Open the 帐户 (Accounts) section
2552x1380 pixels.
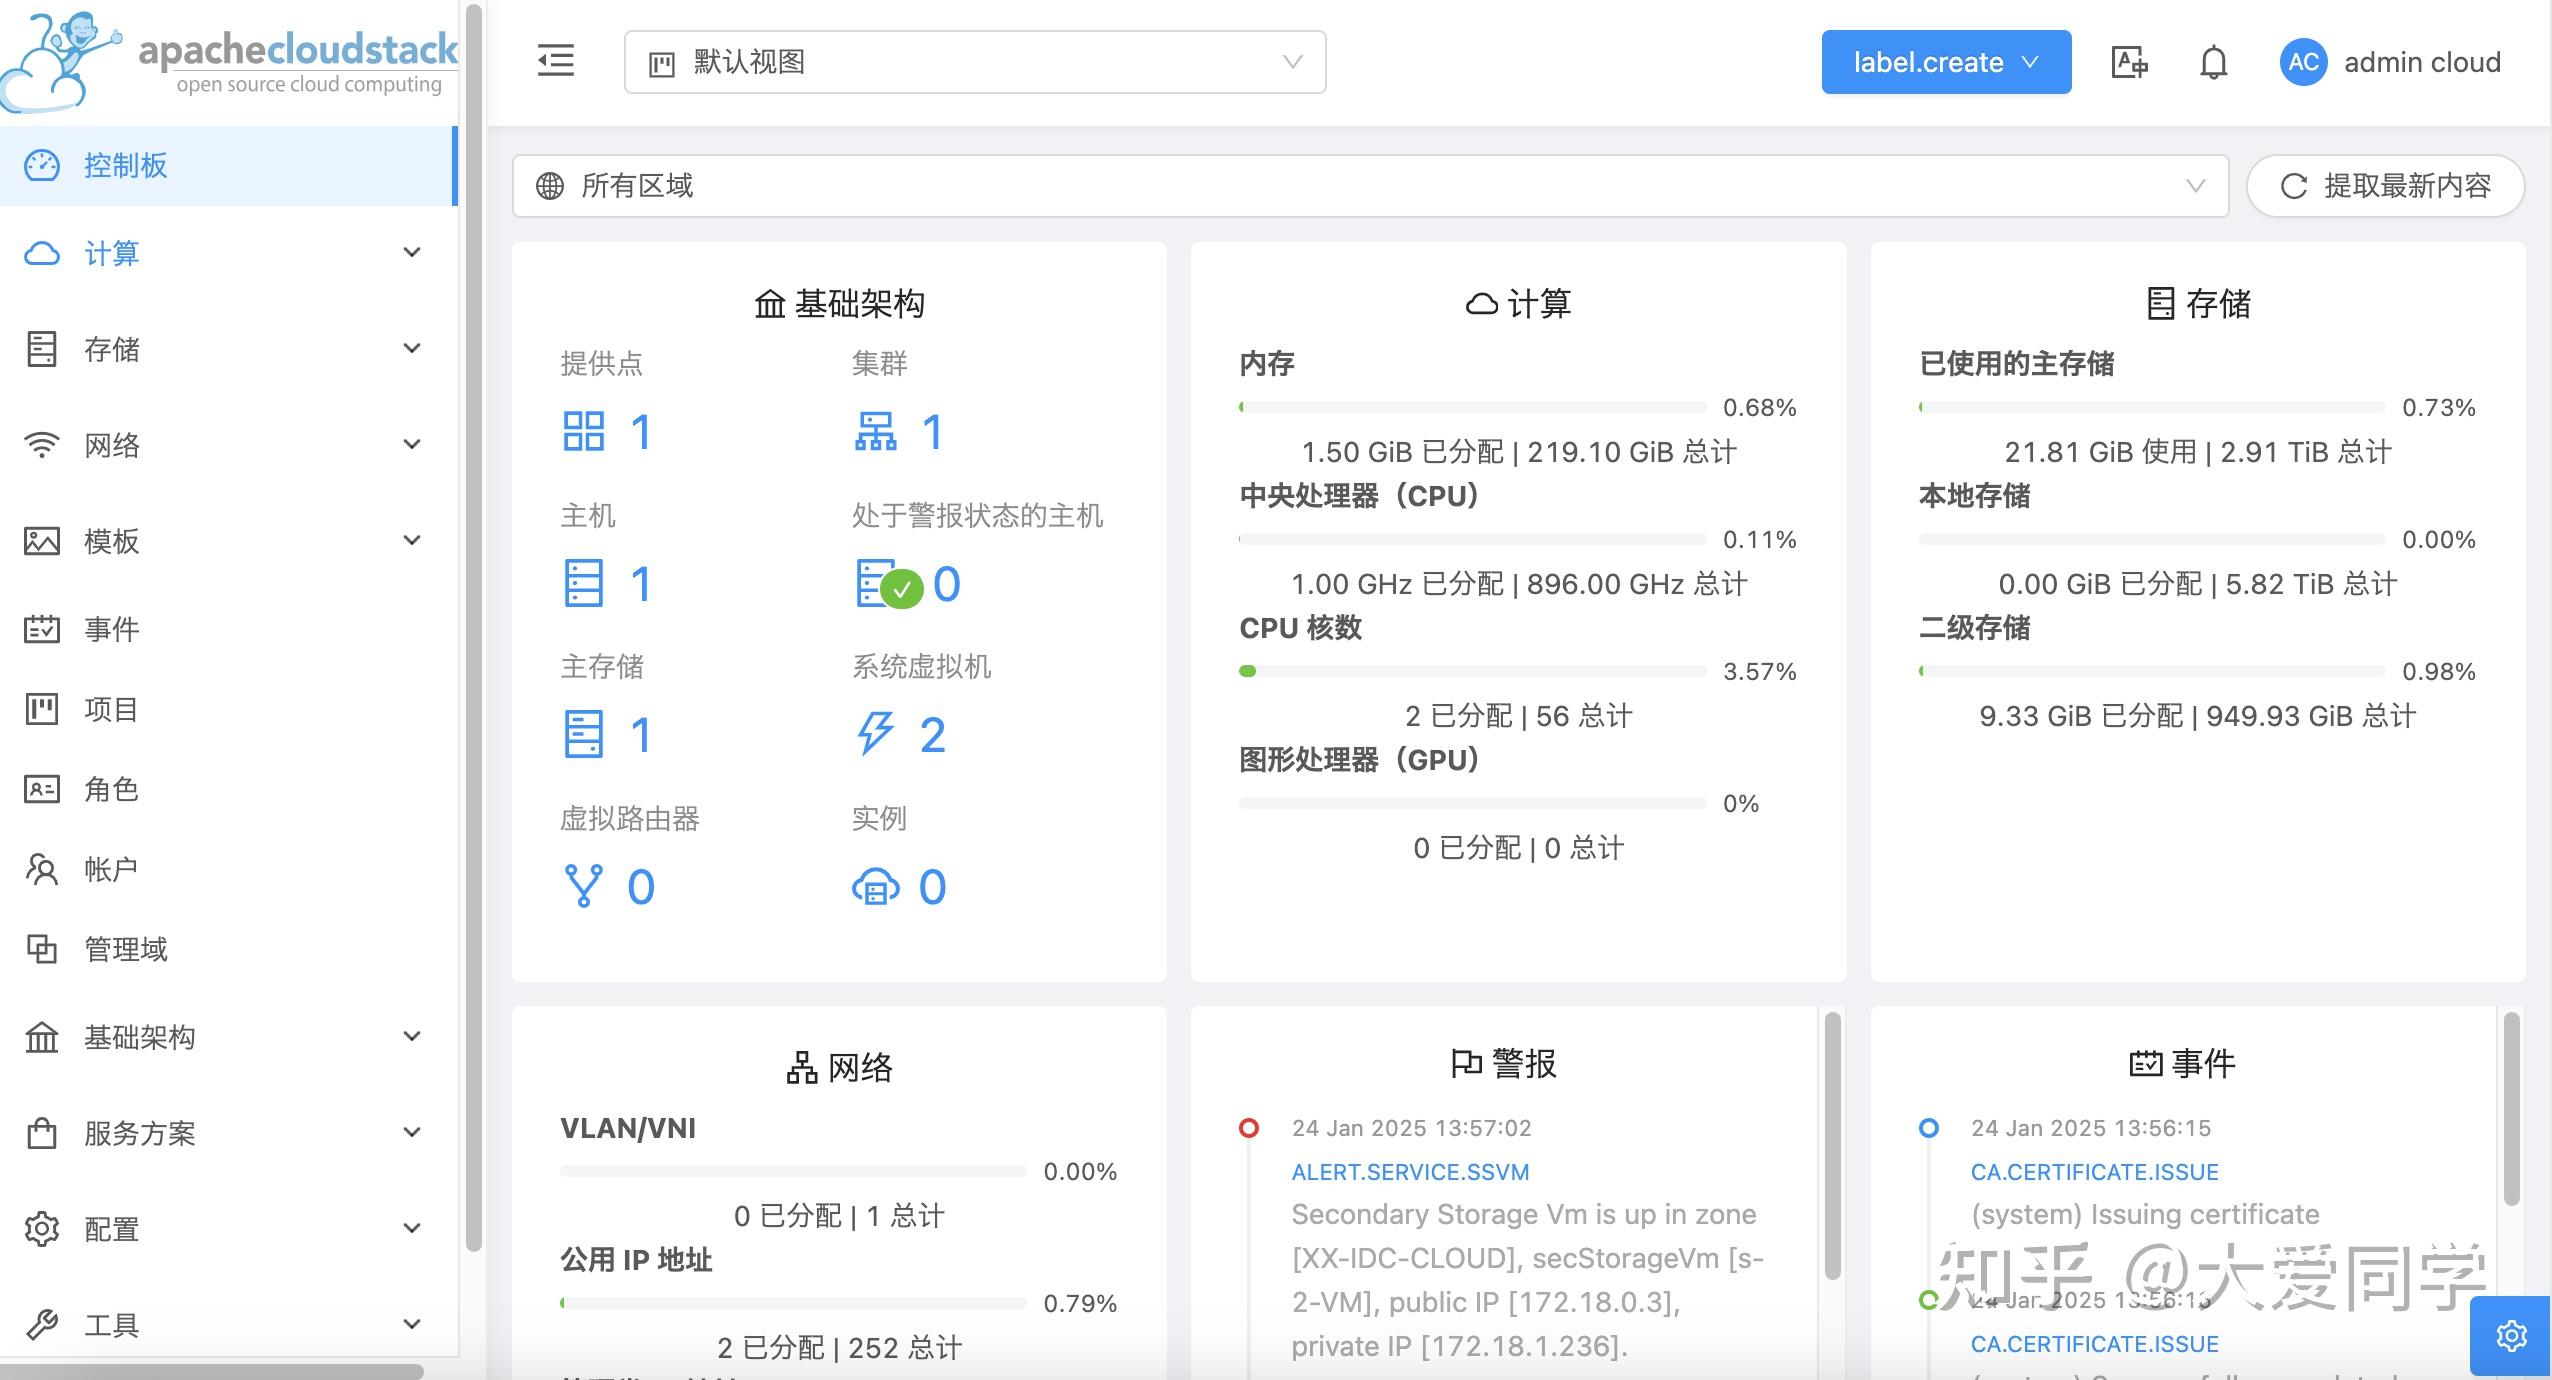[110, 869]
